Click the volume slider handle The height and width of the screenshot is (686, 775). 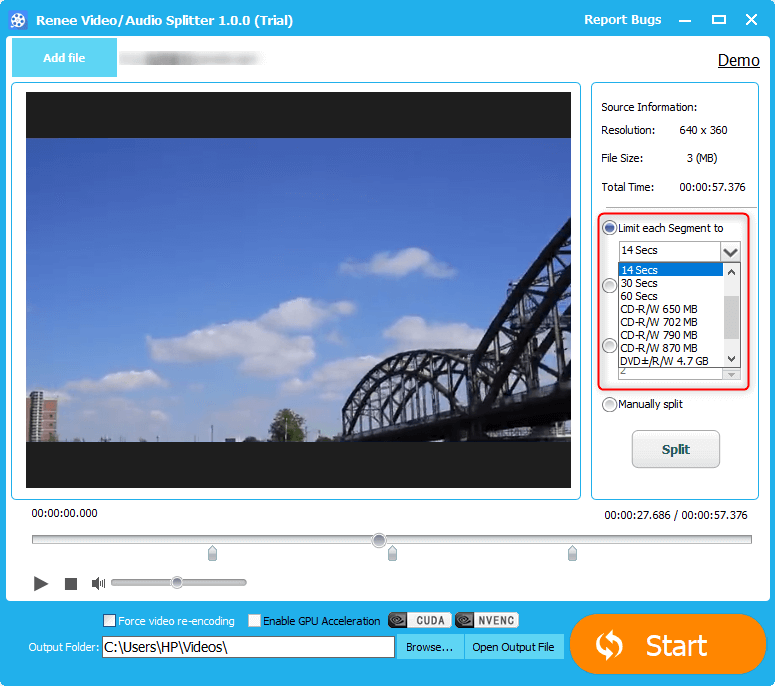click(177, 582)
